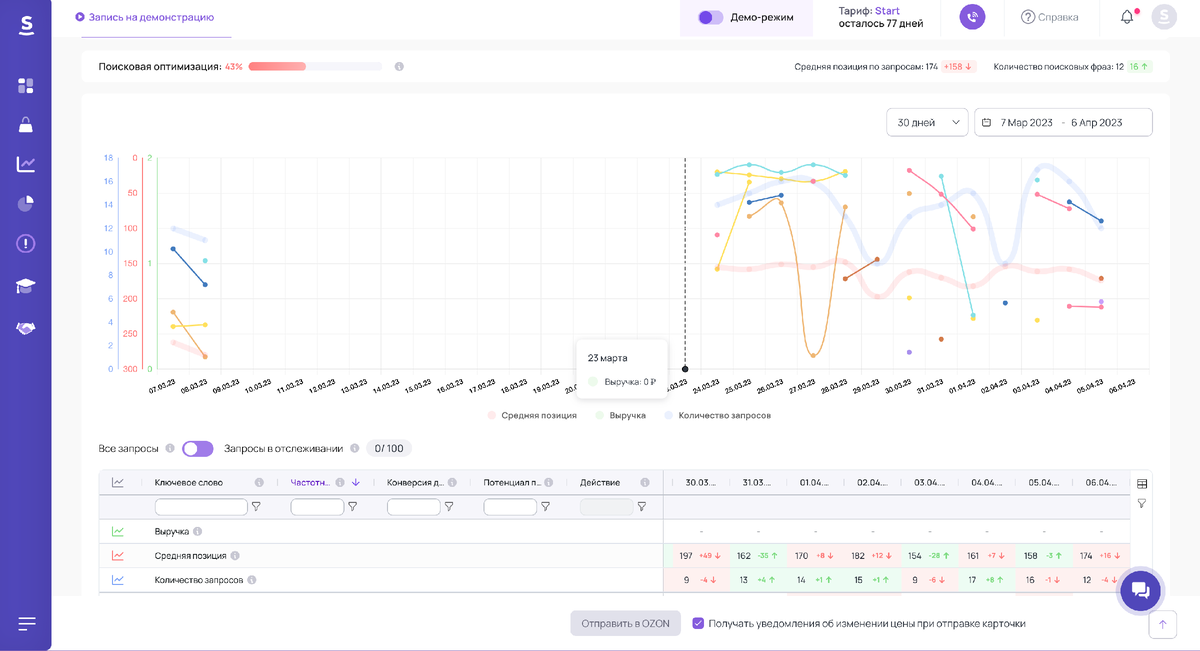This screenshot has width=1200, height=651.
Task: Open the exclamation alerts section in the sidebar
Action: point(26,243)
